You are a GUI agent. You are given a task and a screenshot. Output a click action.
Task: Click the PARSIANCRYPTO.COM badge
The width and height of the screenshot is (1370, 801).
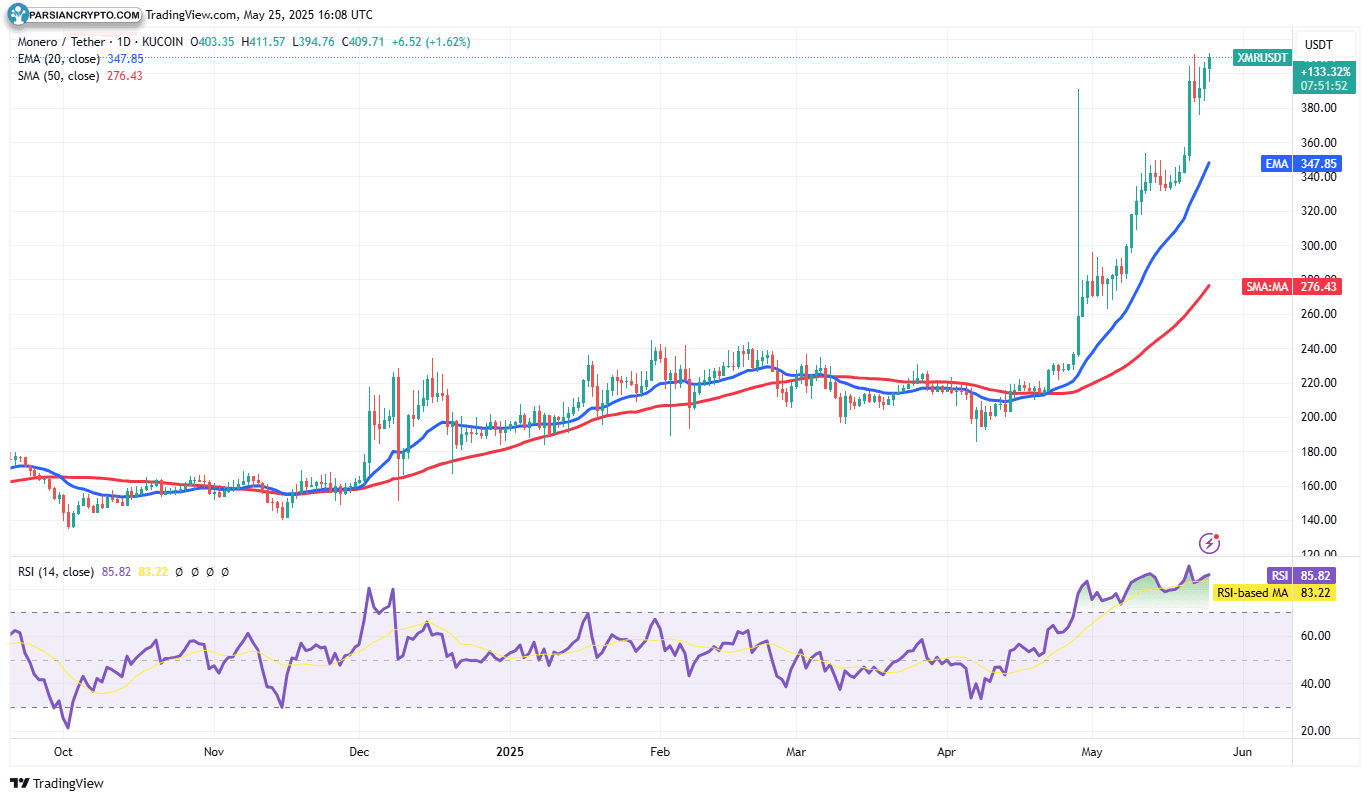tap(74, 14)
